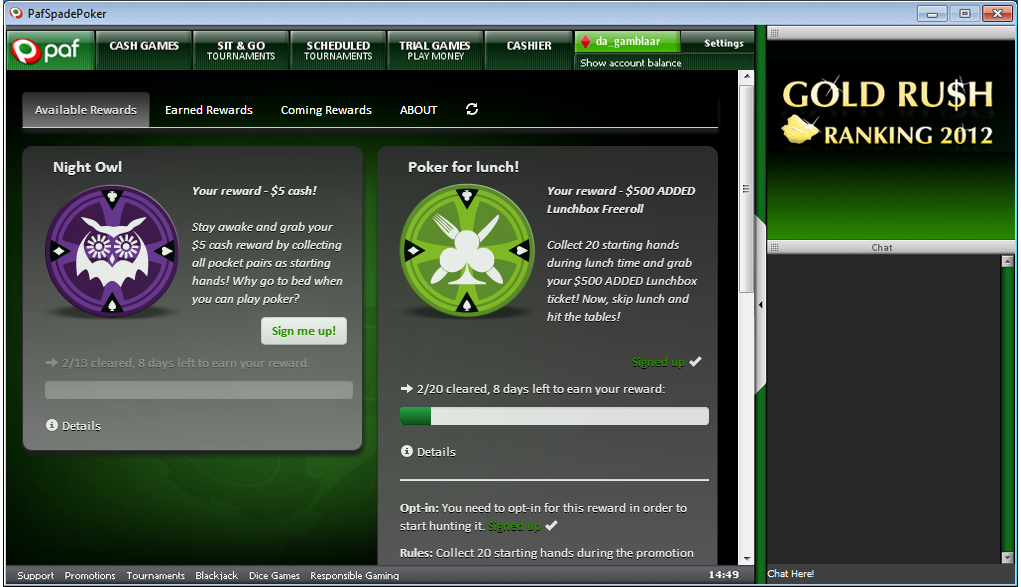Open the Blackjack link
The height and width of the screenshot is (587, 1021).
(216, 575)
